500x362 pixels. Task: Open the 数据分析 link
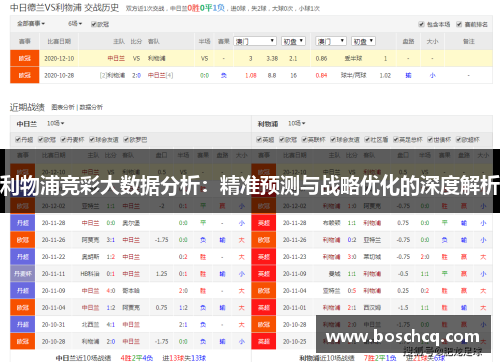(91, 107)
